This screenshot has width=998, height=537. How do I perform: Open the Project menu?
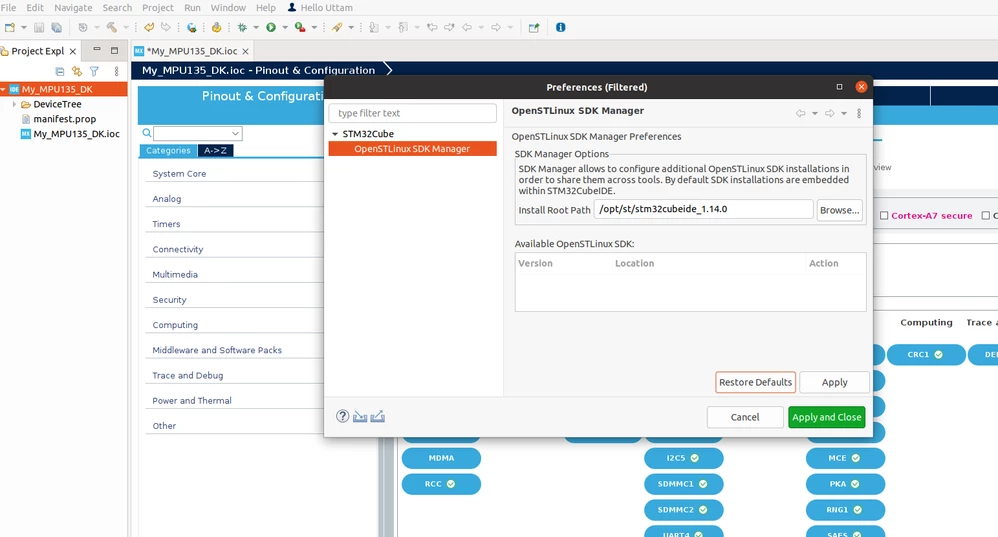(158, 8)
